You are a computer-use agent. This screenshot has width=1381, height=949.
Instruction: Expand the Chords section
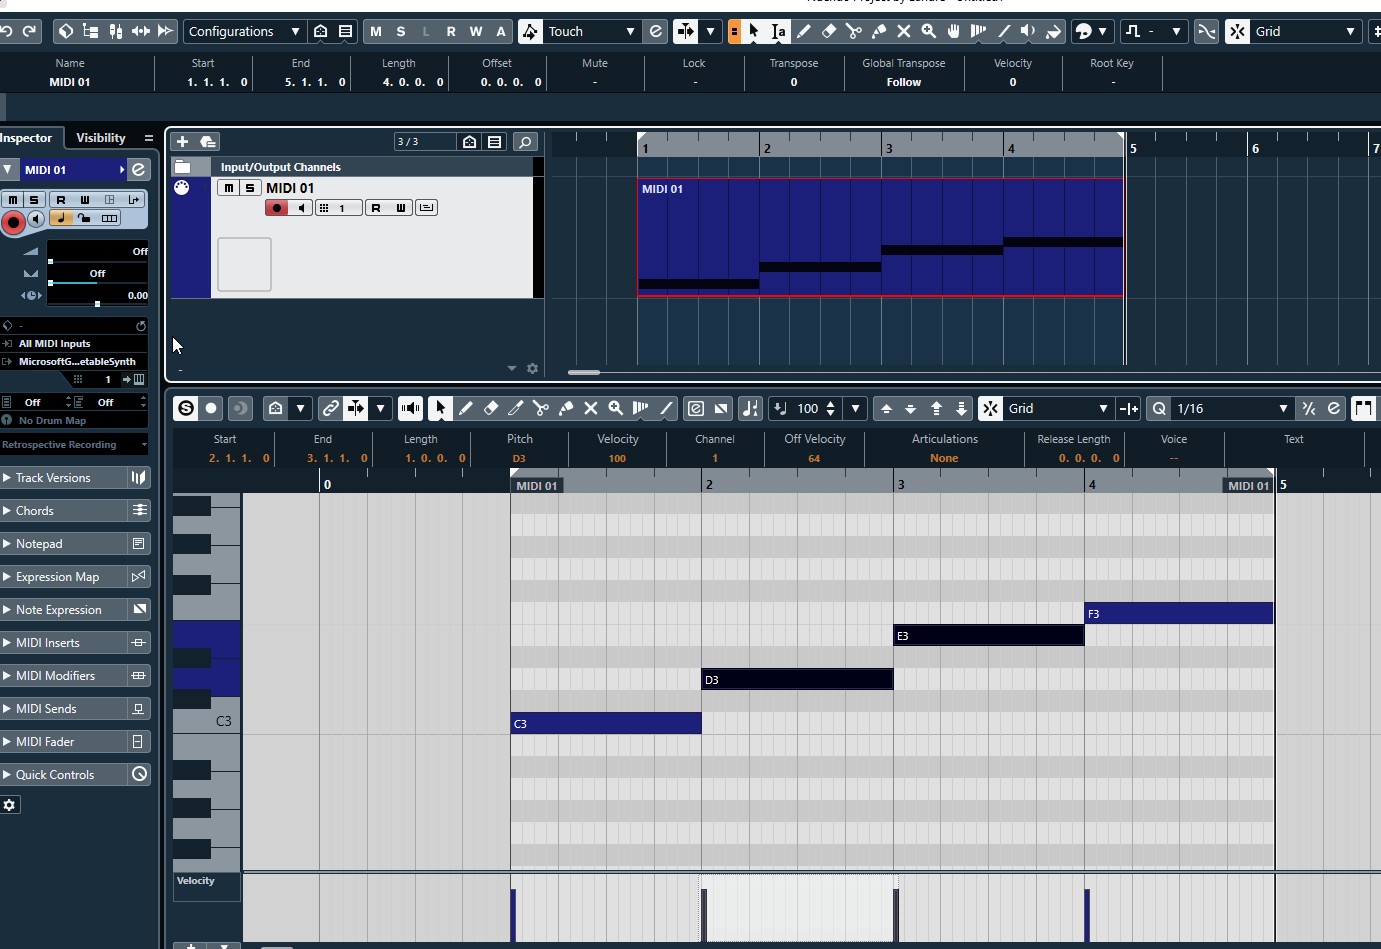pyautogui.click(x=63, y=511)
